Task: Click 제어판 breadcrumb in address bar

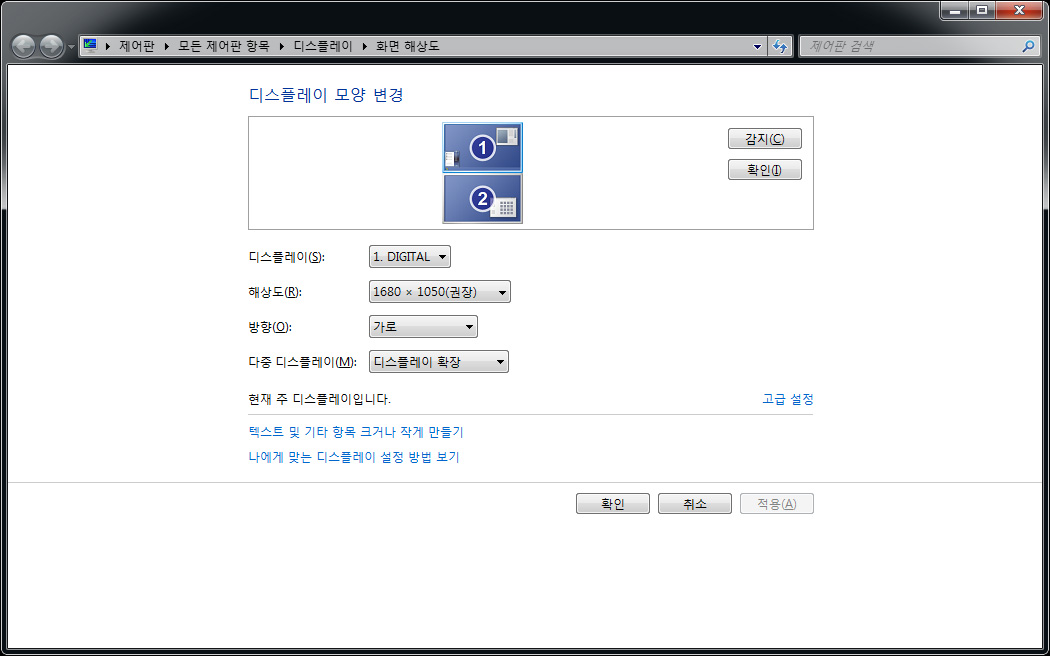Action: 136,46
